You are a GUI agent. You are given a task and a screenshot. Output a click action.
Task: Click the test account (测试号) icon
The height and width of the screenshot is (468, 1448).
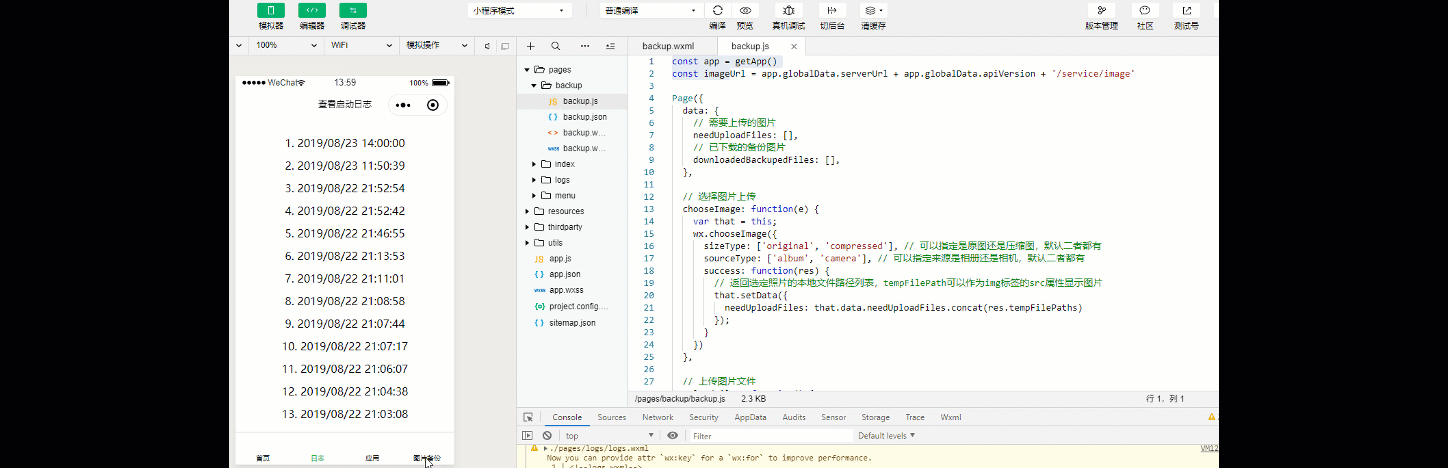pyautogui.click(x=1187, y=10)
